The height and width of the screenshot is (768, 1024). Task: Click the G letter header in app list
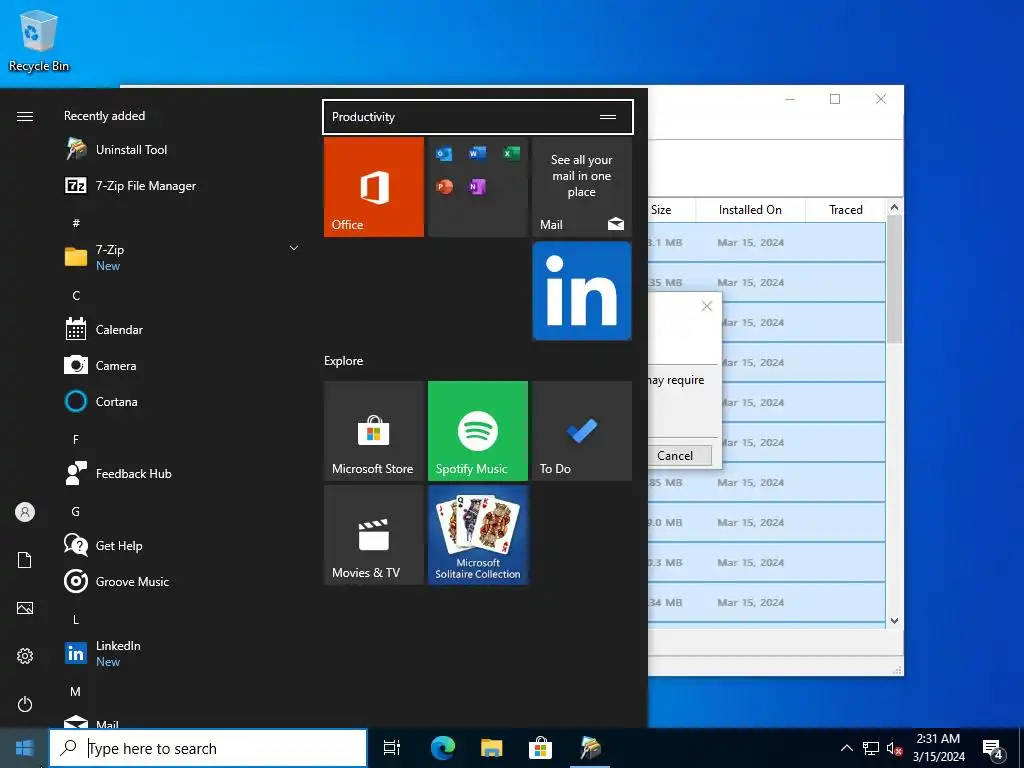coord(76,511)
